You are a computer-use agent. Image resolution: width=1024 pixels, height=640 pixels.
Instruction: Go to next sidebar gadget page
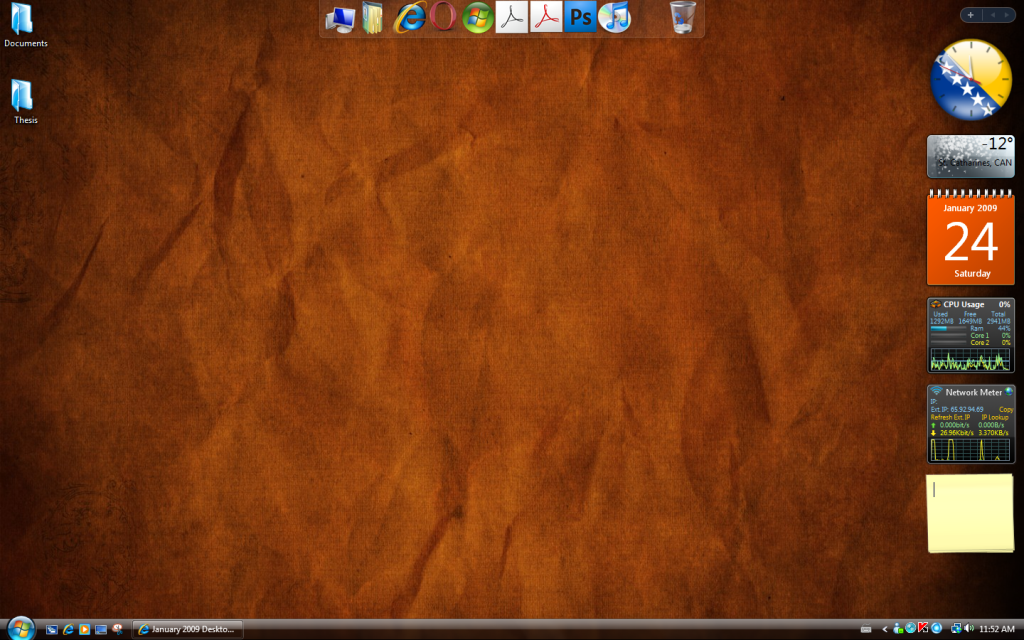click(1006, 15)
